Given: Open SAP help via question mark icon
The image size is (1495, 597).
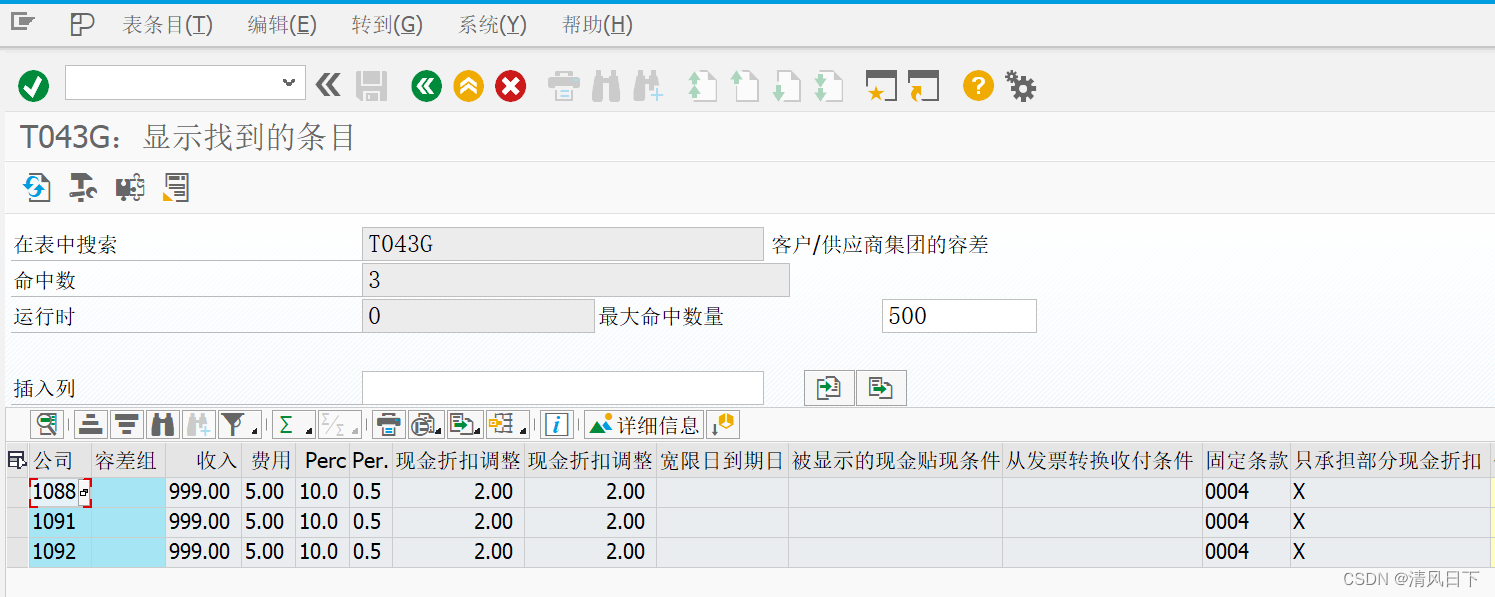Looking at the screenshot, I should click(x=977, y=86).
